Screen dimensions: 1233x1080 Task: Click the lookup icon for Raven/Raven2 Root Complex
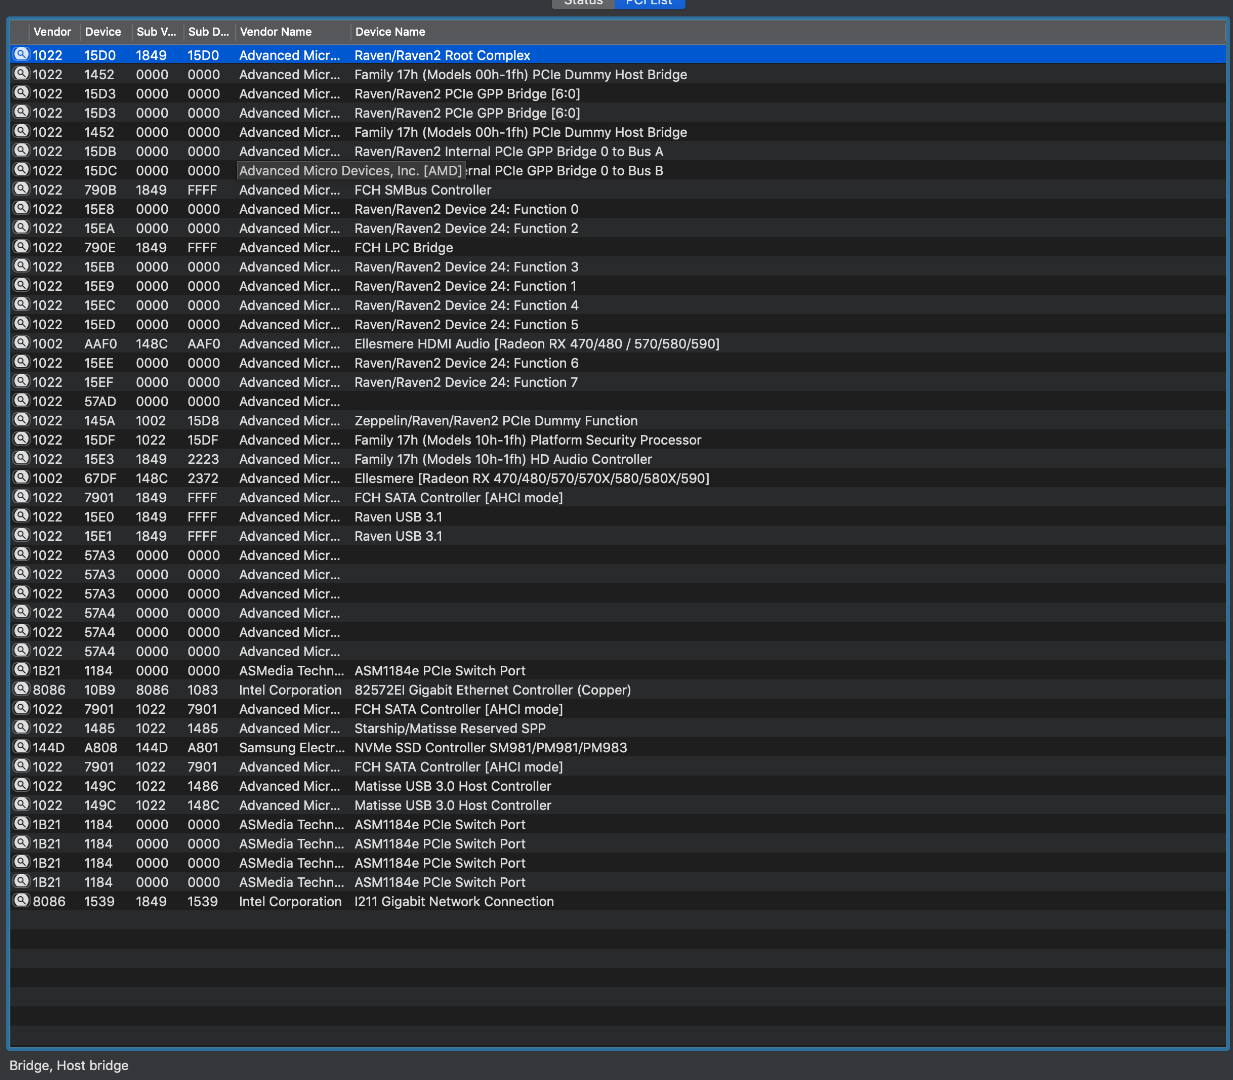pyautogui.click(x=20, y=55)
